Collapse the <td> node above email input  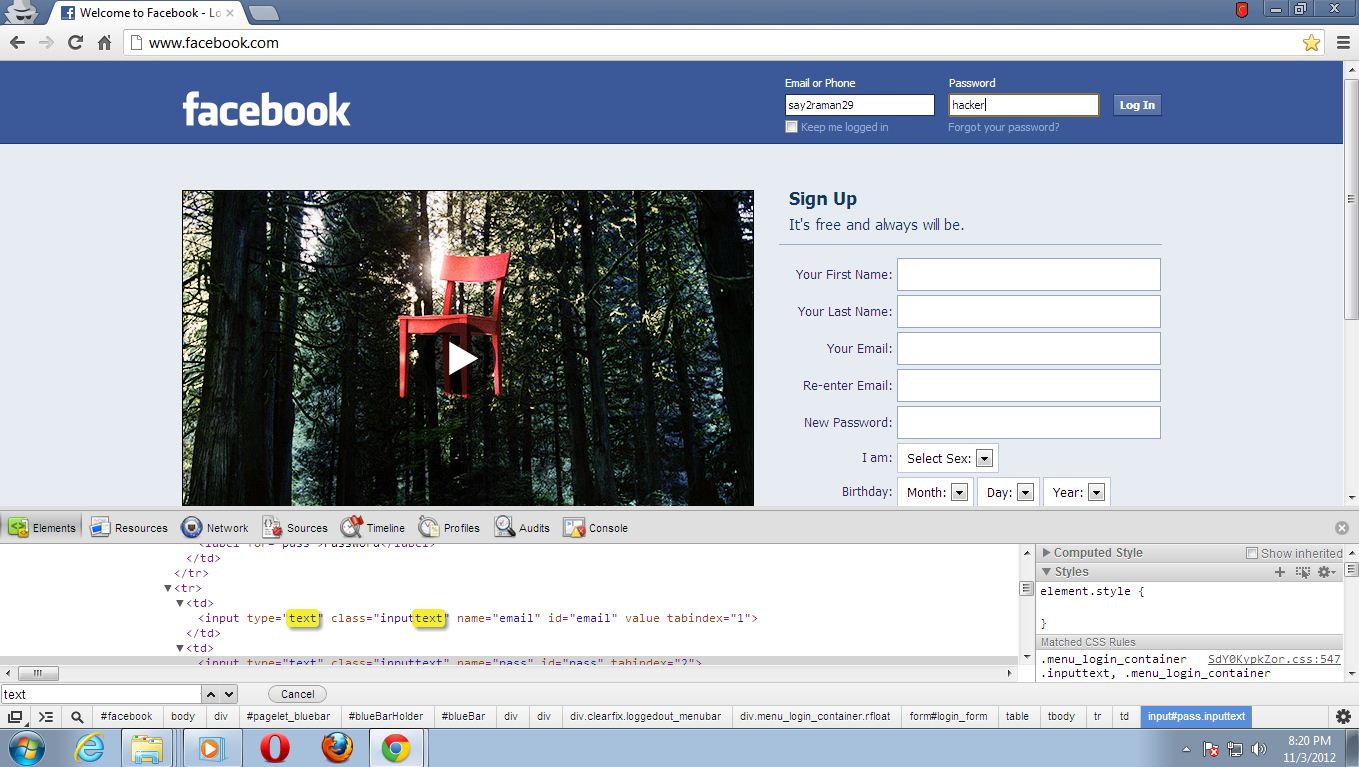coord(180,603)
